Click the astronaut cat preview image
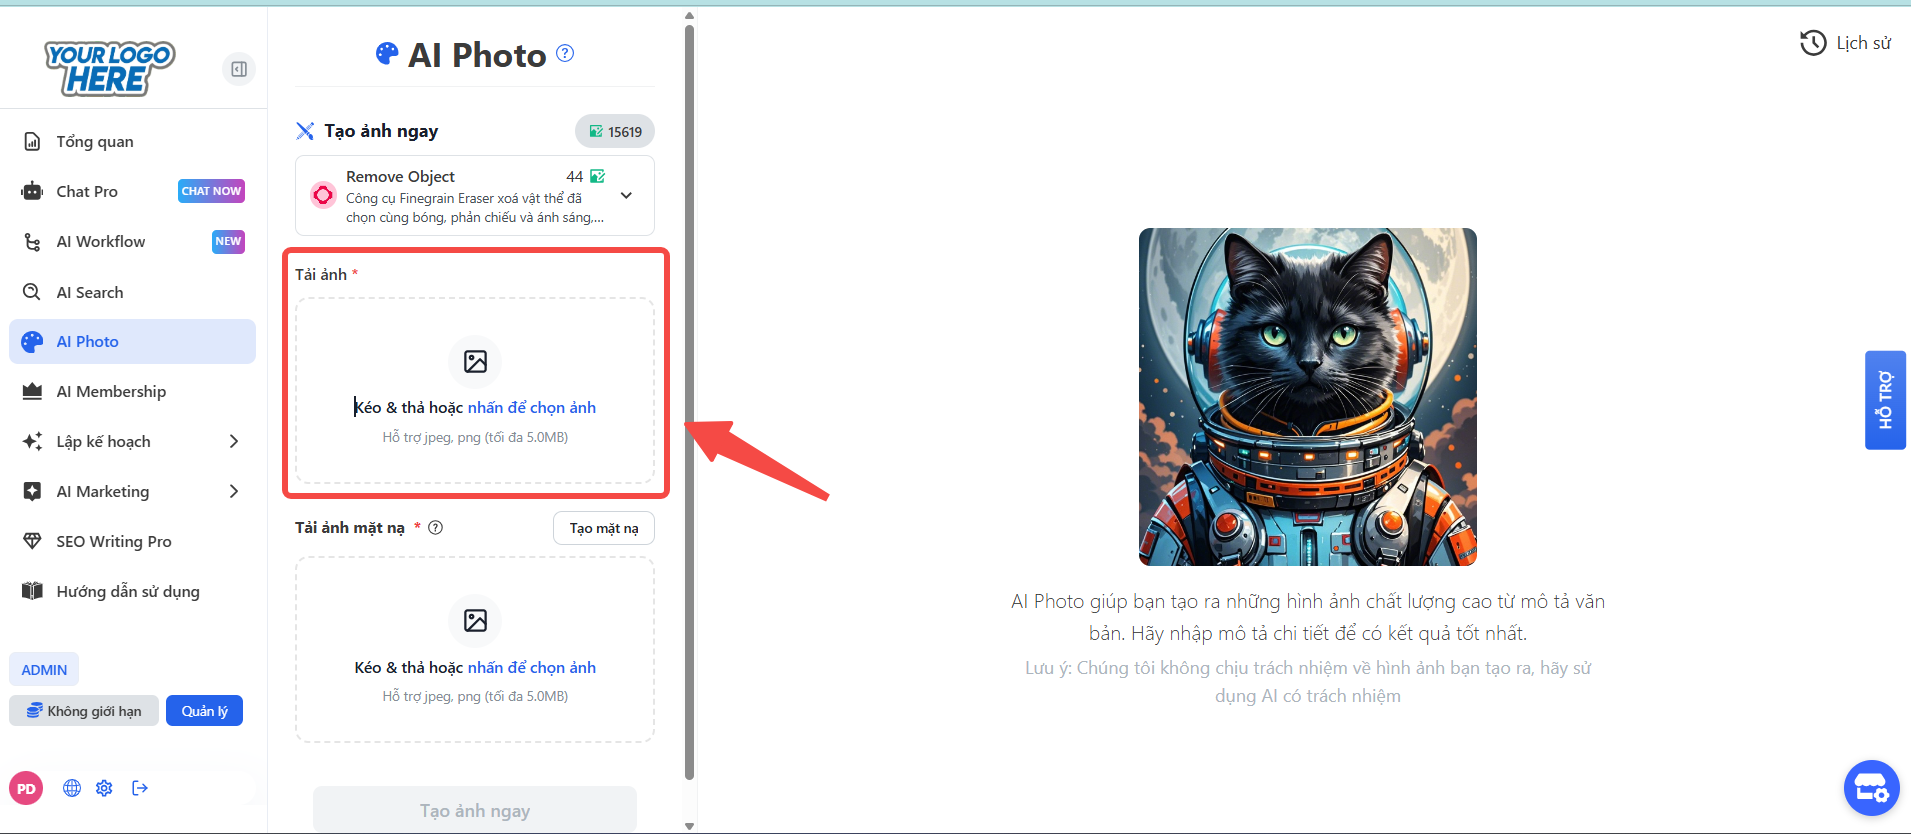The height and width of the screenshot is (834, 1911). 1307,396
